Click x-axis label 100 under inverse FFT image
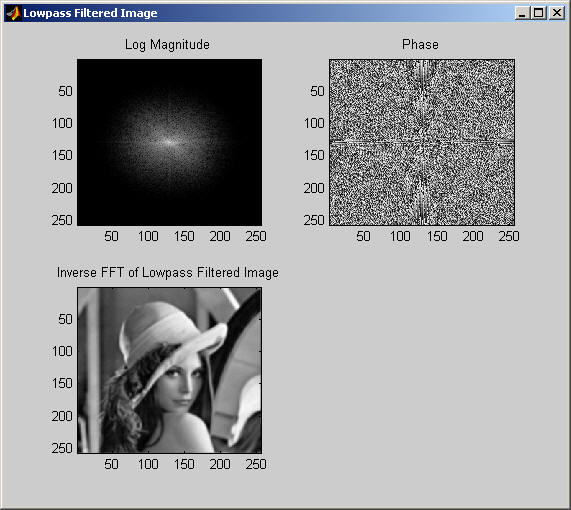This screenshot has height=510, width=571. tap(148, 464)
